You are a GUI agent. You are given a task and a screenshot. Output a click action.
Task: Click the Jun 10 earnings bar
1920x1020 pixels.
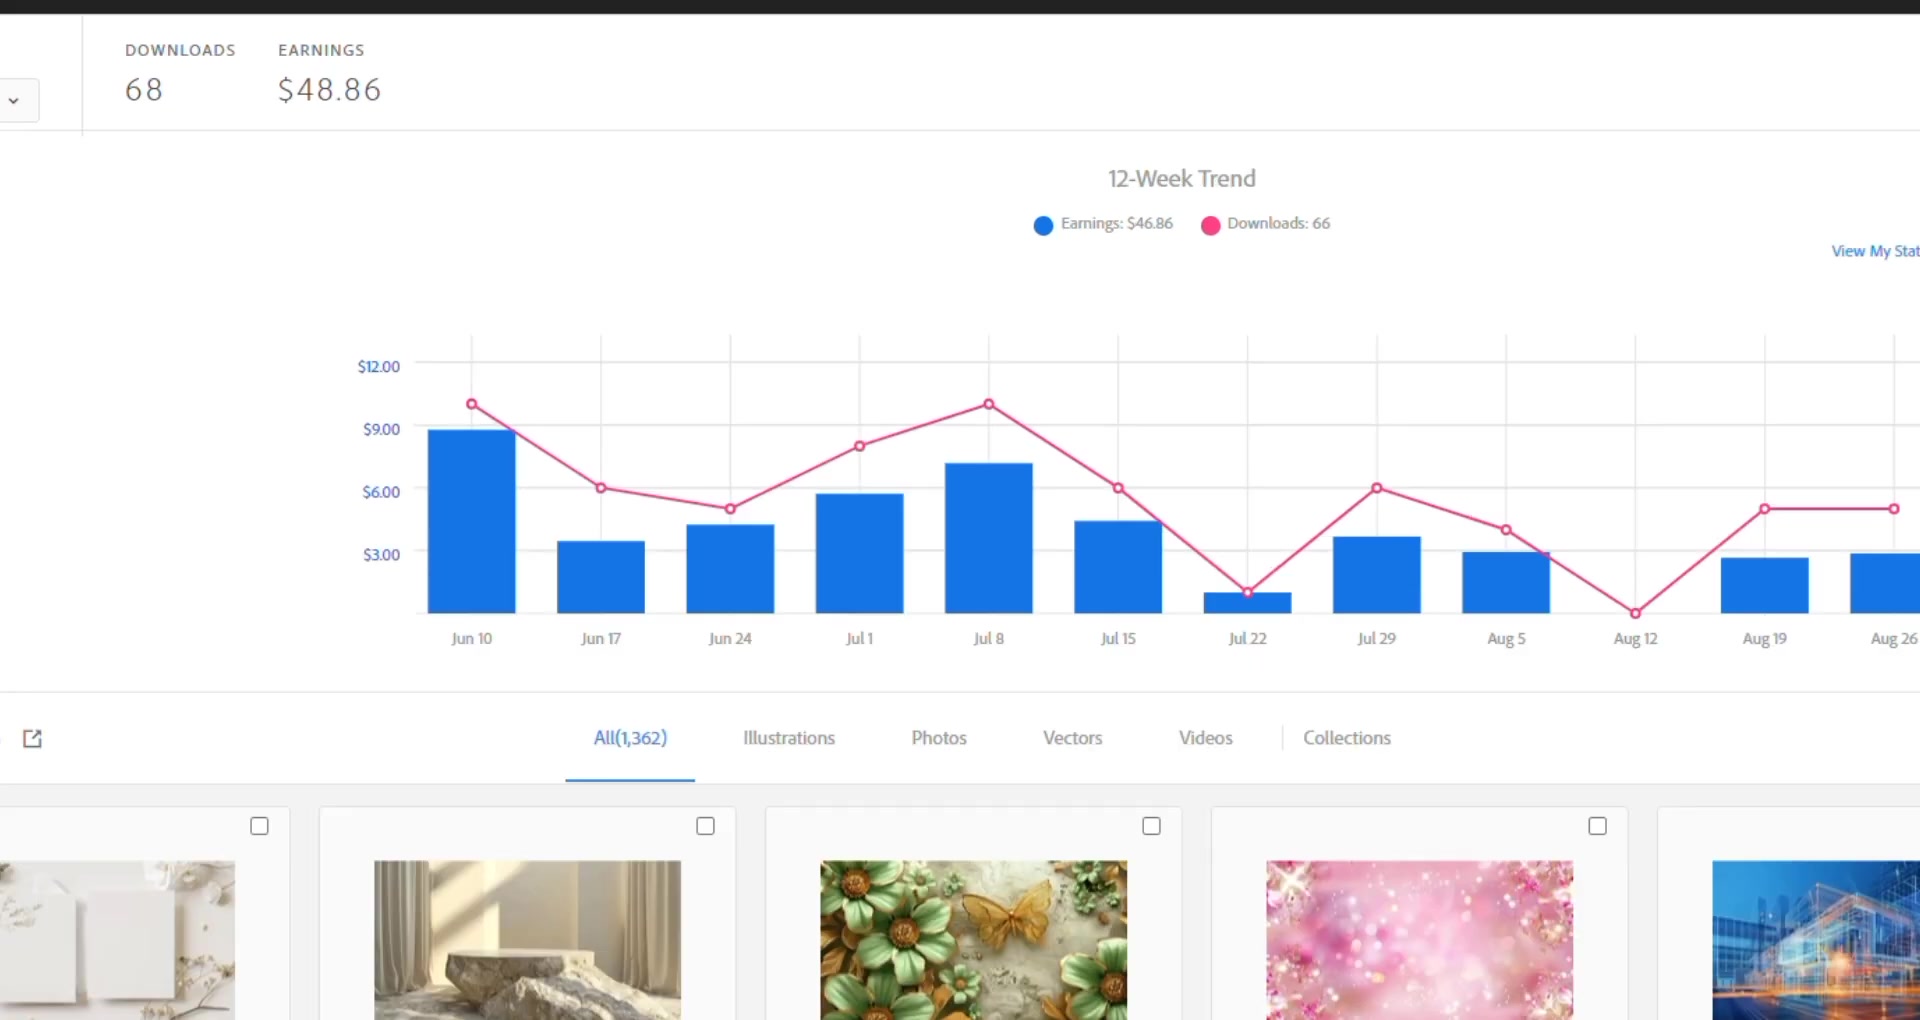tap(471, 520)
